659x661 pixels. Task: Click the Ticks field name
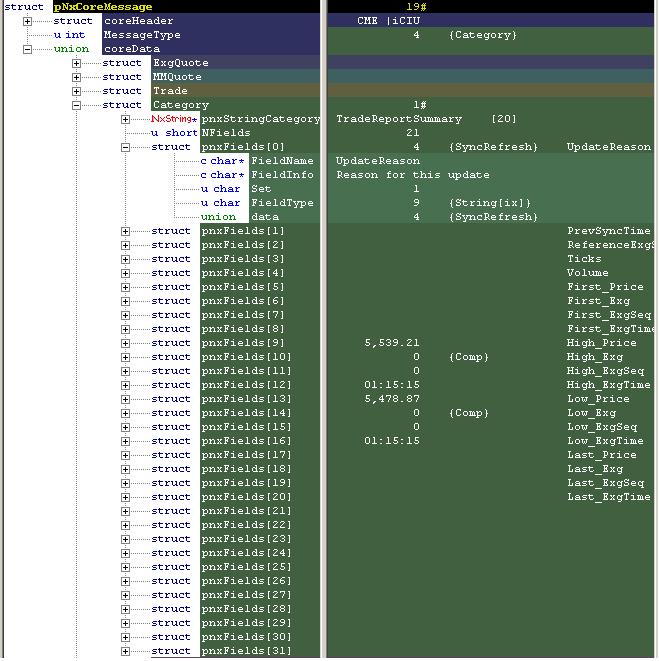pyautogui.click(x=584, y=259)
